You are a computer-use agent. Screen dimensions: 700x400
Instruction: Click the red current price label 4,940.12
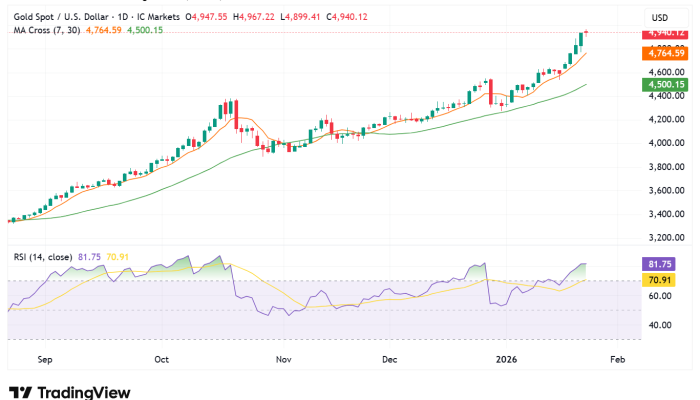click(x=665, y=33)
